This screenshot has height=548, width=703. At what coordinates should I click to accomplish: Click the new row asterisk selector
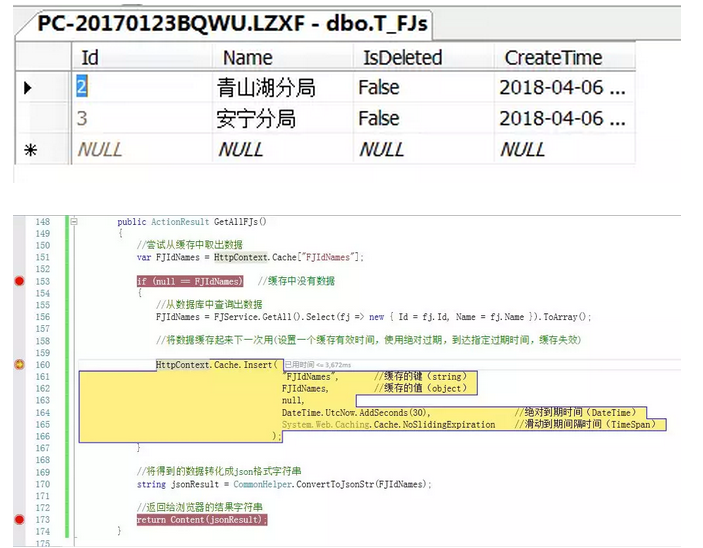[30, 150]
